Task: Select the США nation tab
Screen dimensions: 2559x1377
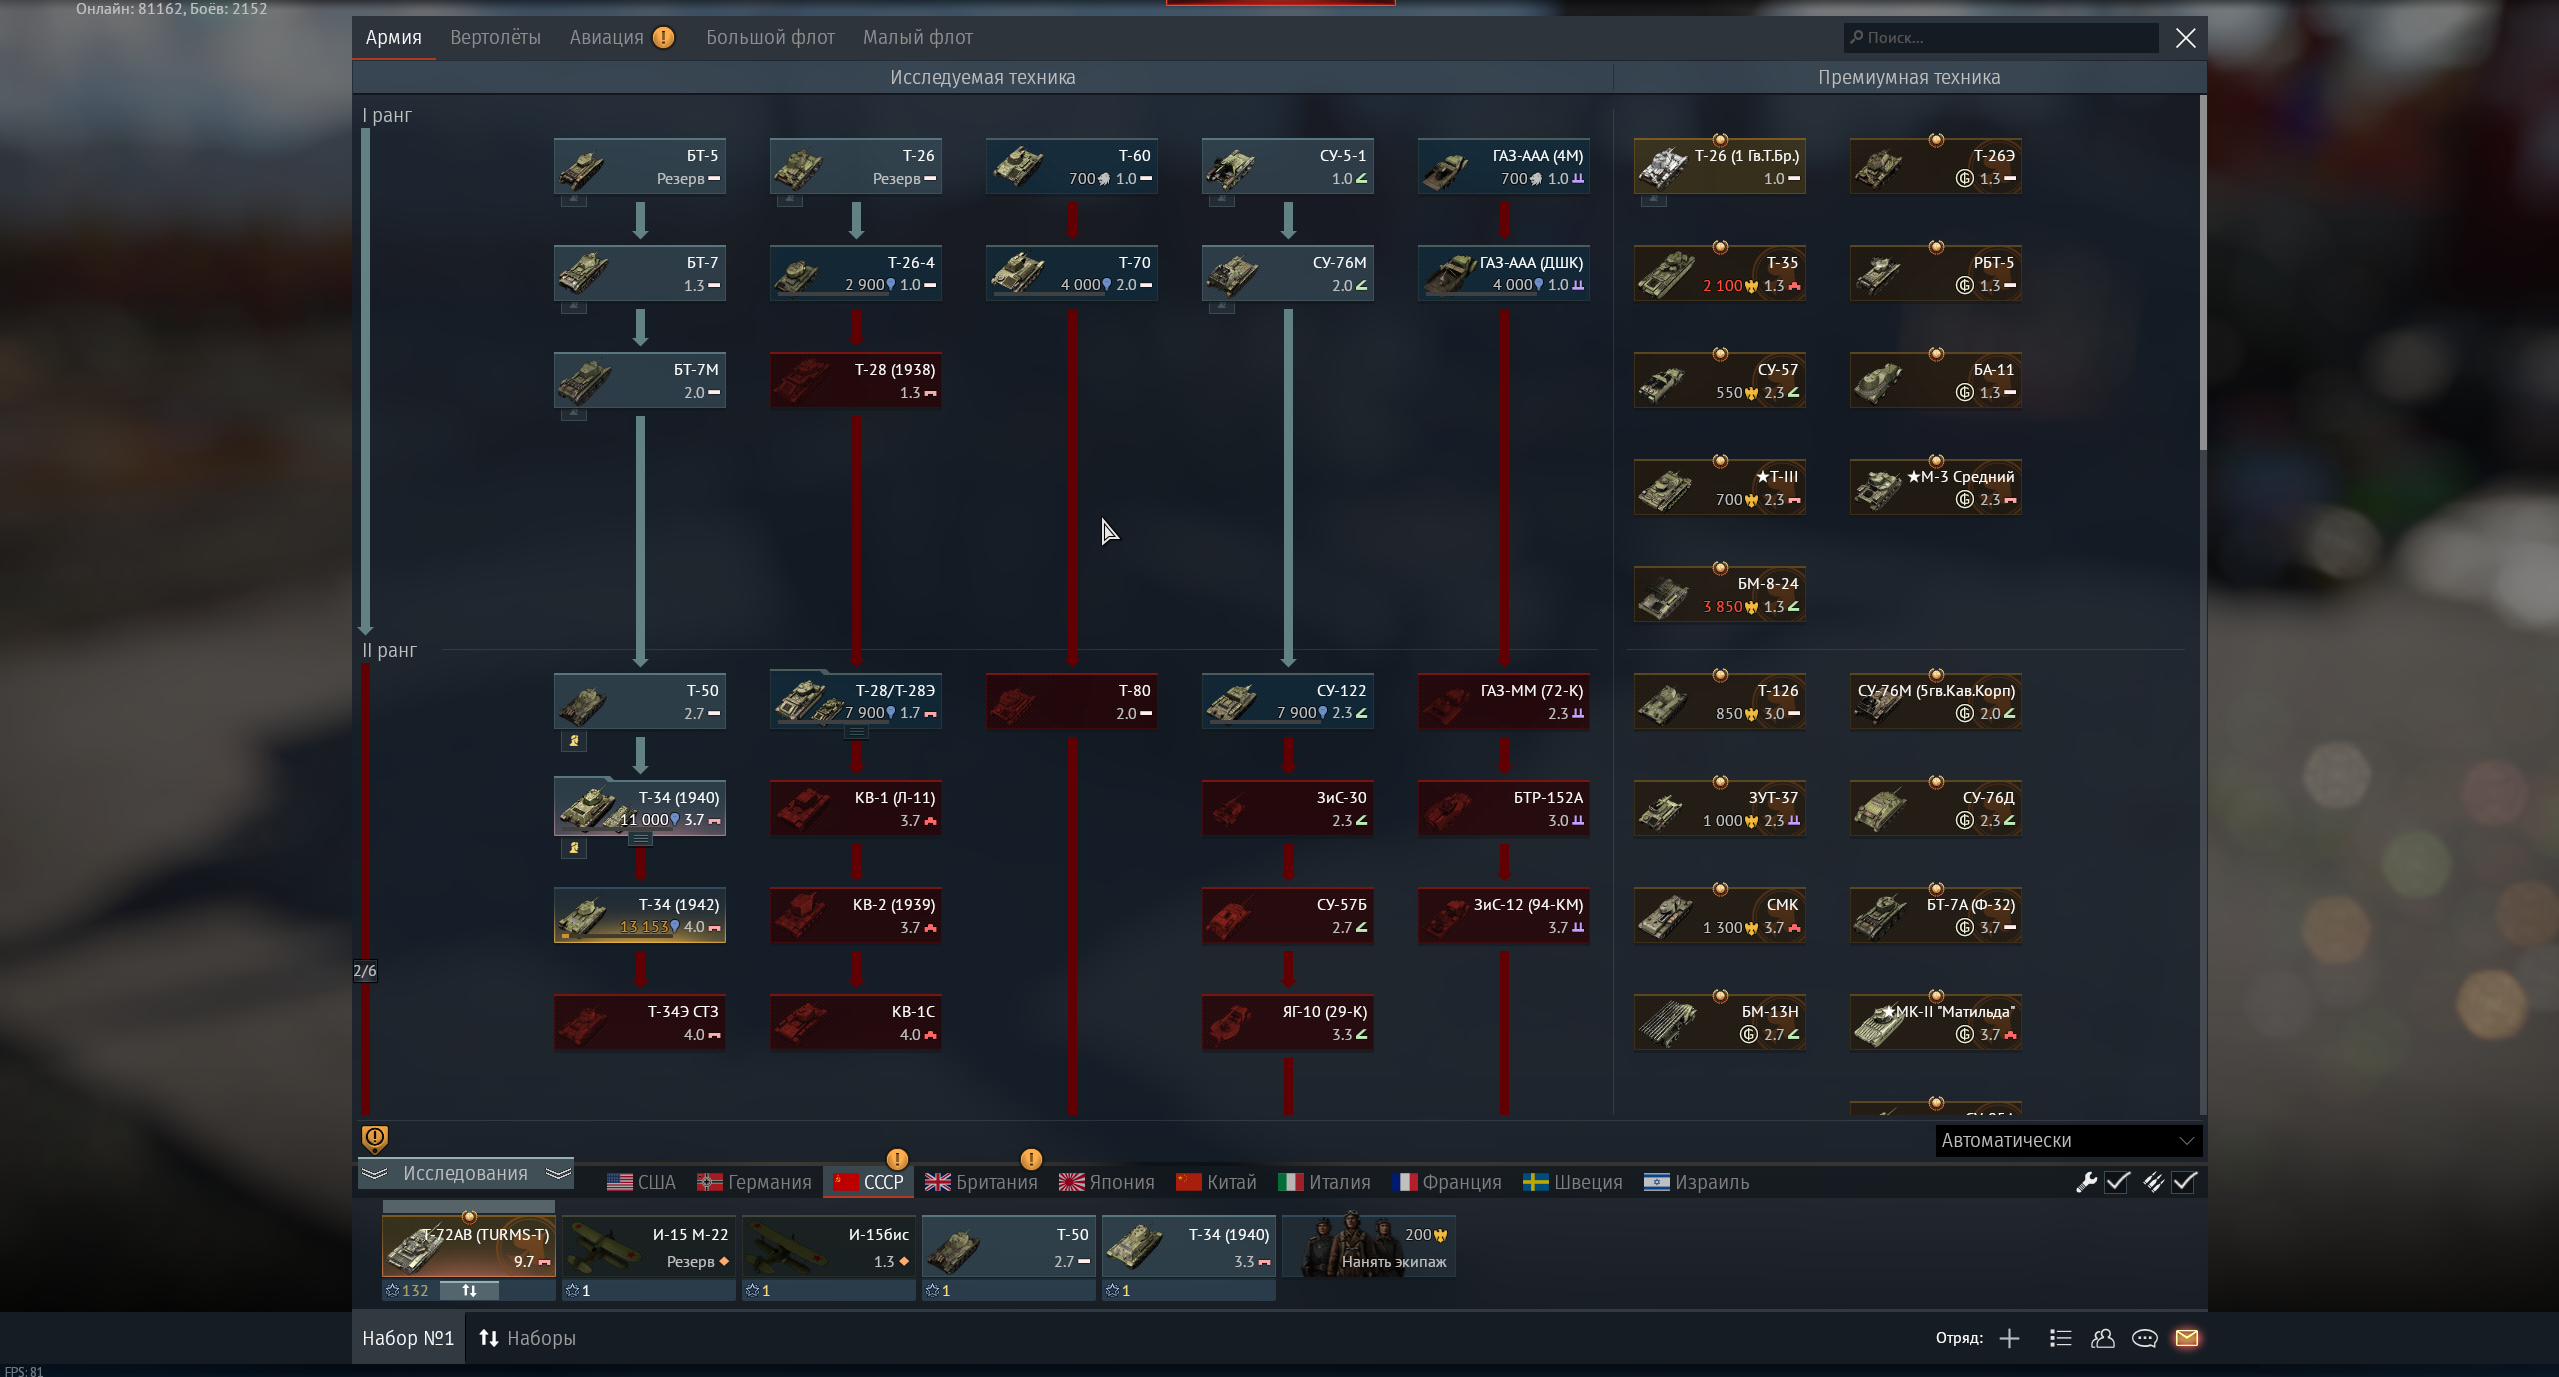Action: pos(641,1182)
